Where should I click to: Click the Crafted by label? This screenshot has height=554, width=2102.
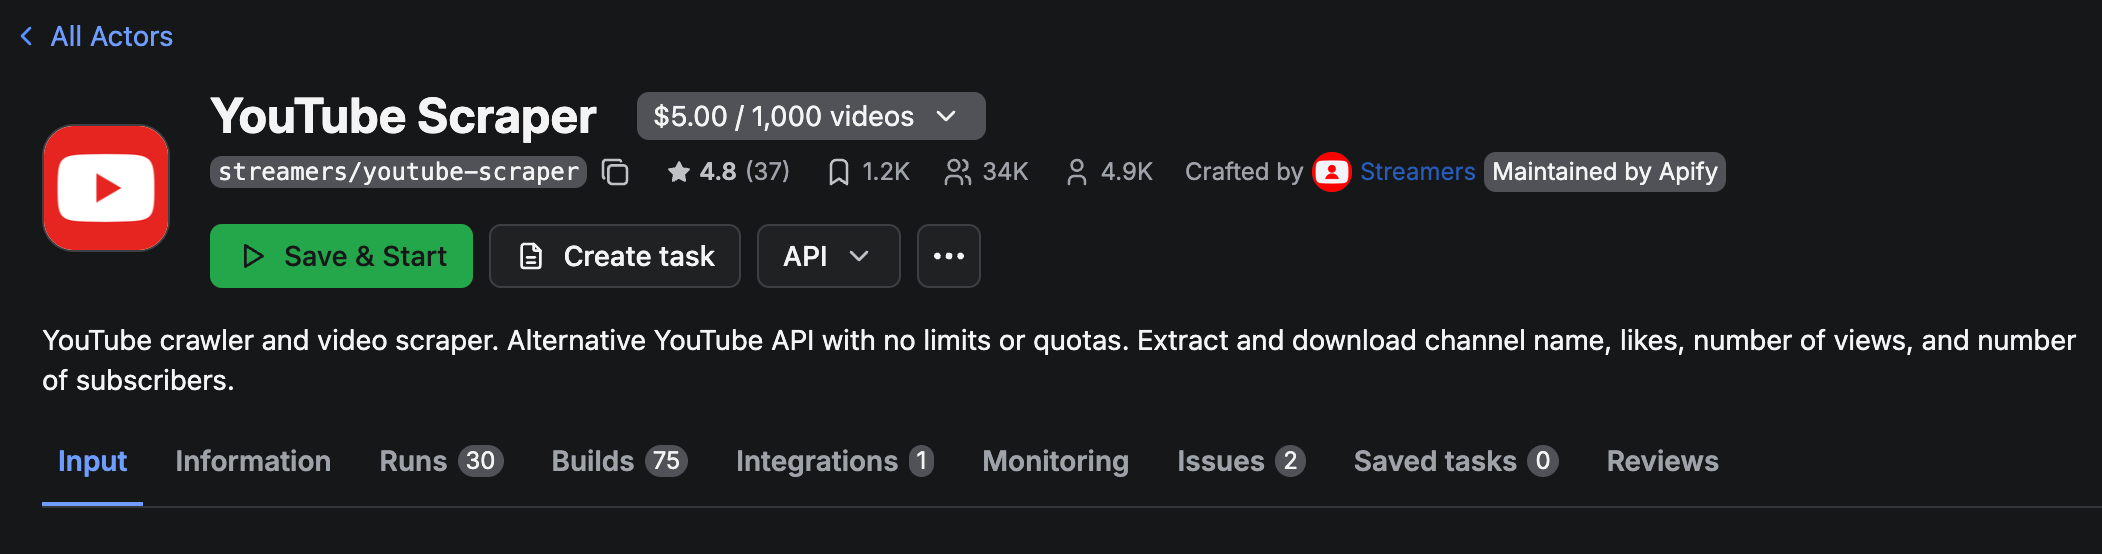tap(1244, 172)
